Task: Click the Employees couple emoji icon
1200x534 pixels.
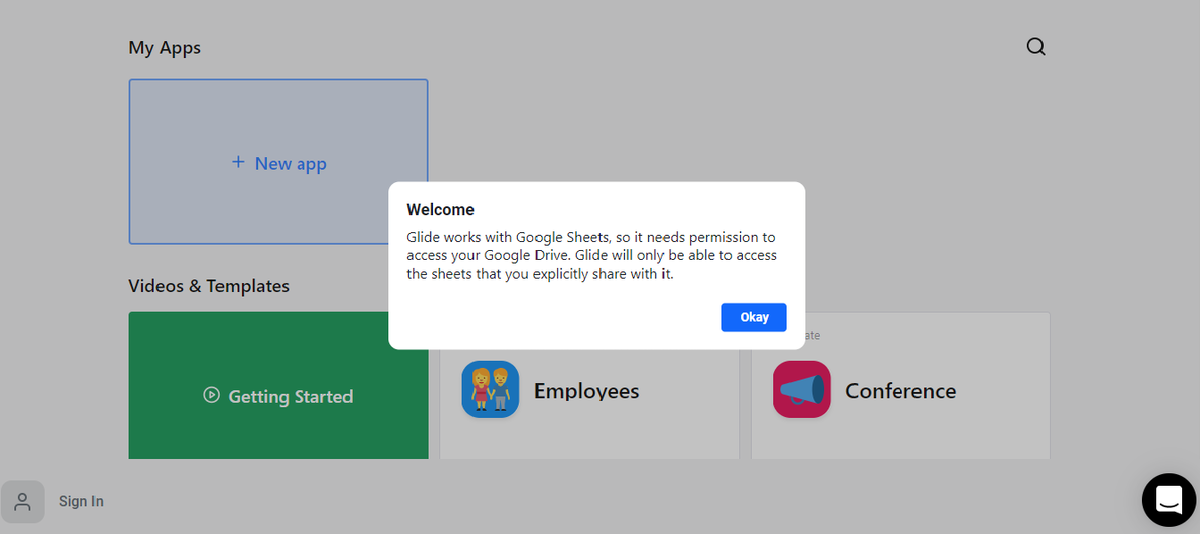Action: point(490,389)
